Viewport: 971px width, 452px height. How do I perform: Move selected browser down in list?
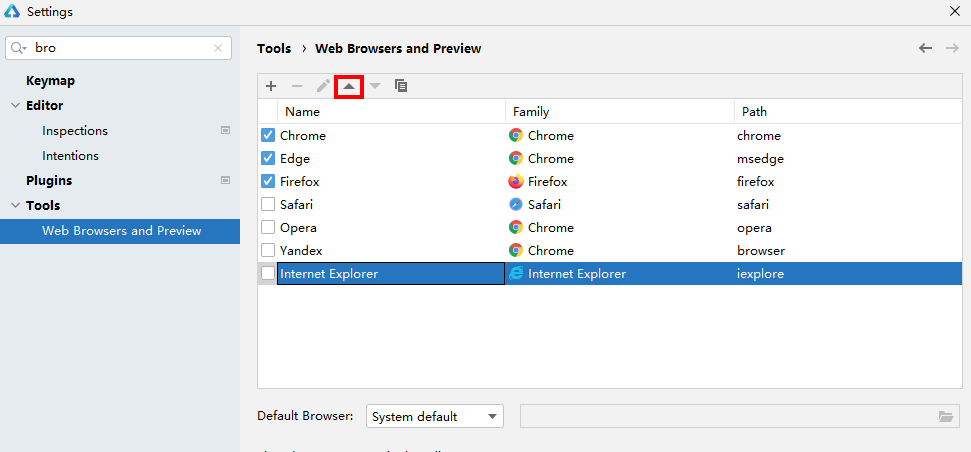(x=375, y=86)
